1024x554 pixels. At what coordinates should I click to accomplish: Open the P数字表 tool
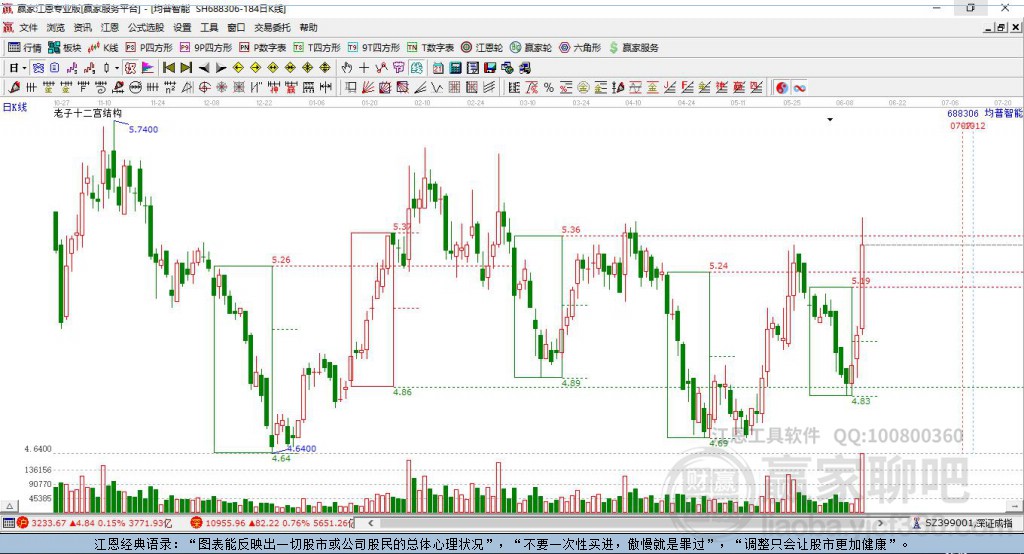click(x=263, y=48)
